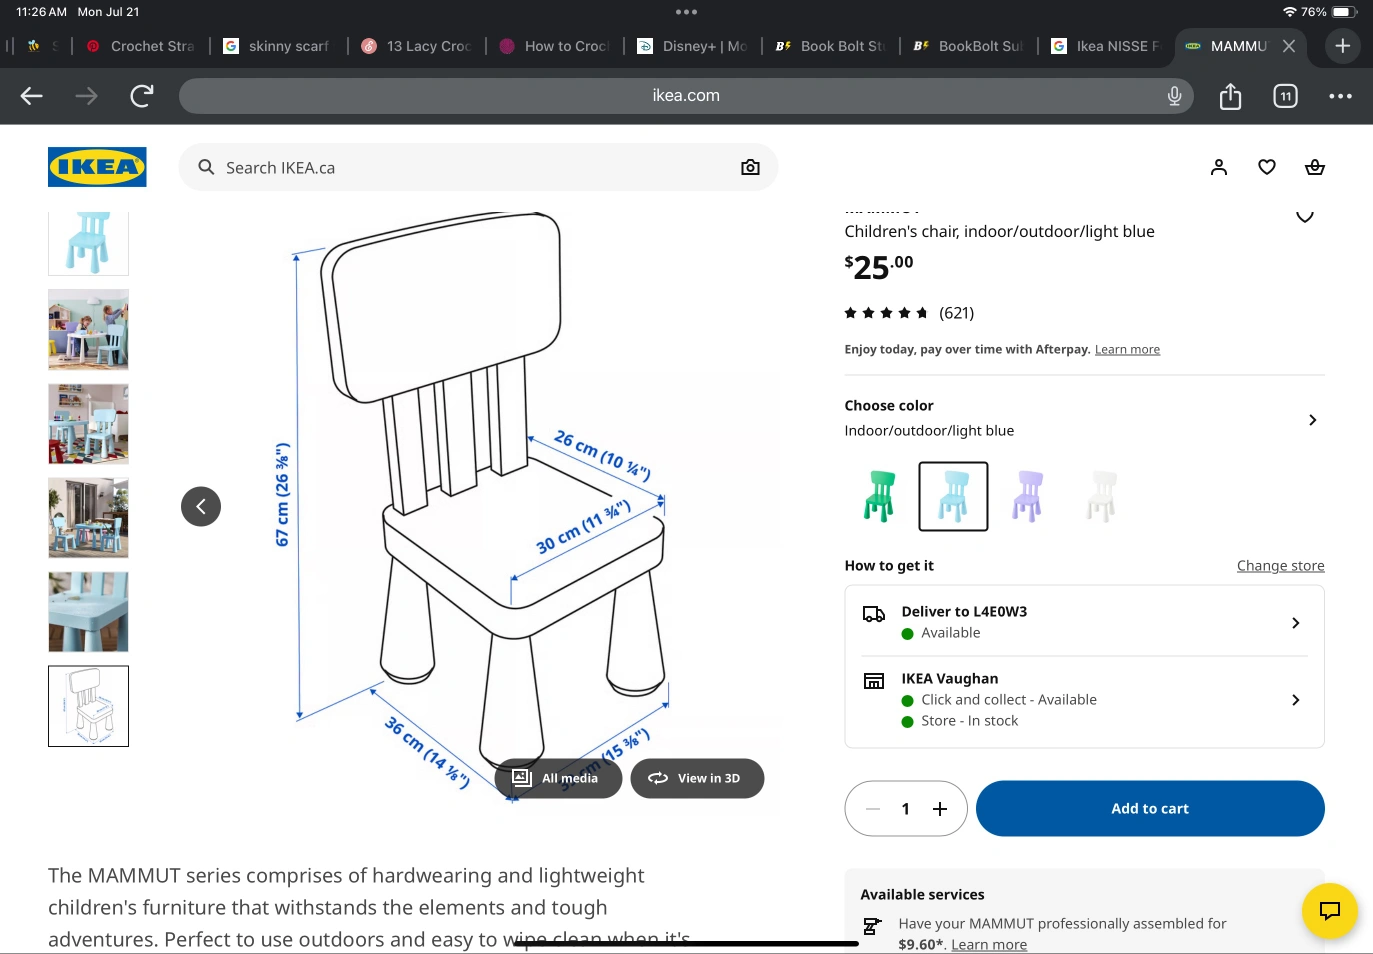Open the account profile icon
Image resolution: width=1373 pixels, height=954 pixels.
(x=1219, y=167)
